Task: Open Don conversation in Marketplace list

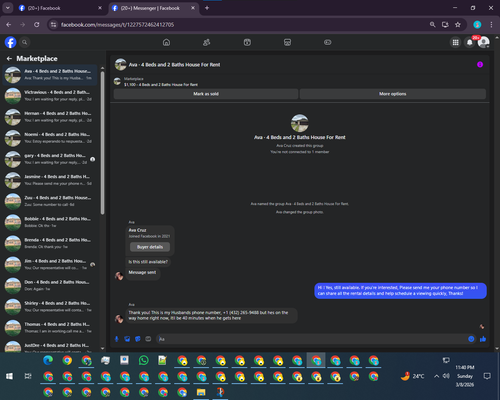Action: (x=50, y=285)
